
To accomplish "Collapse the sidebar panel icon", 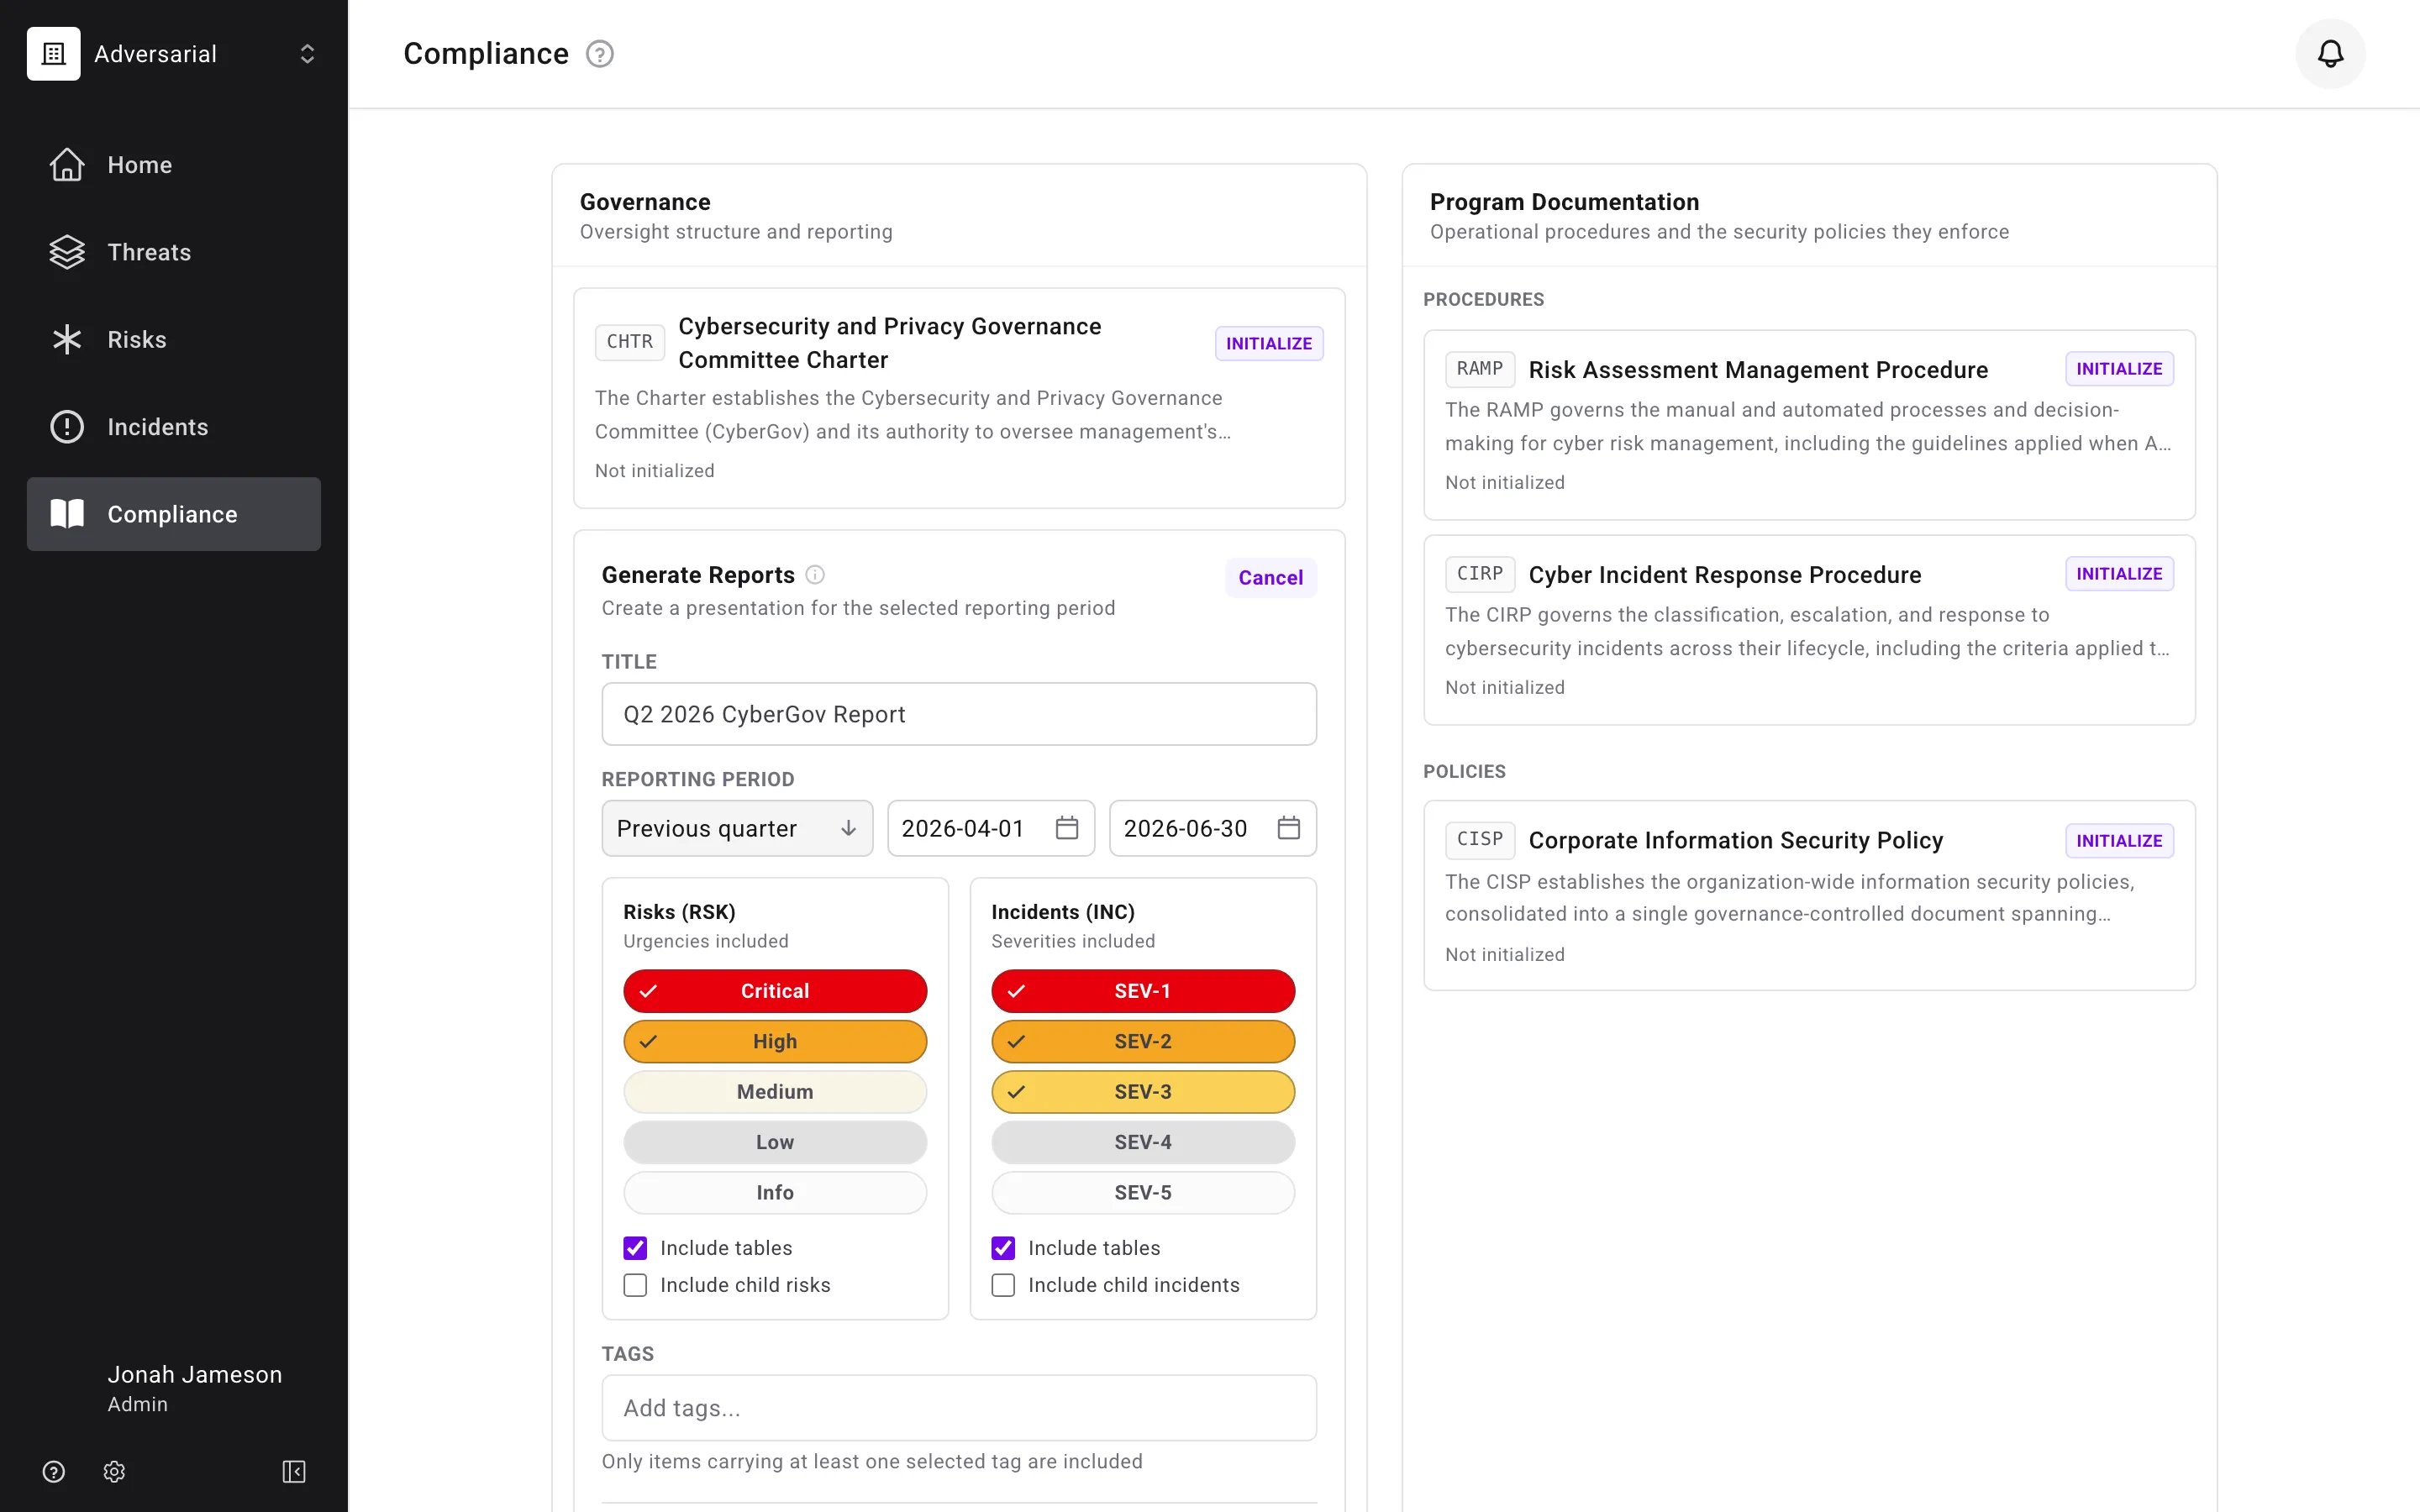I will [x=294, y=1471].
